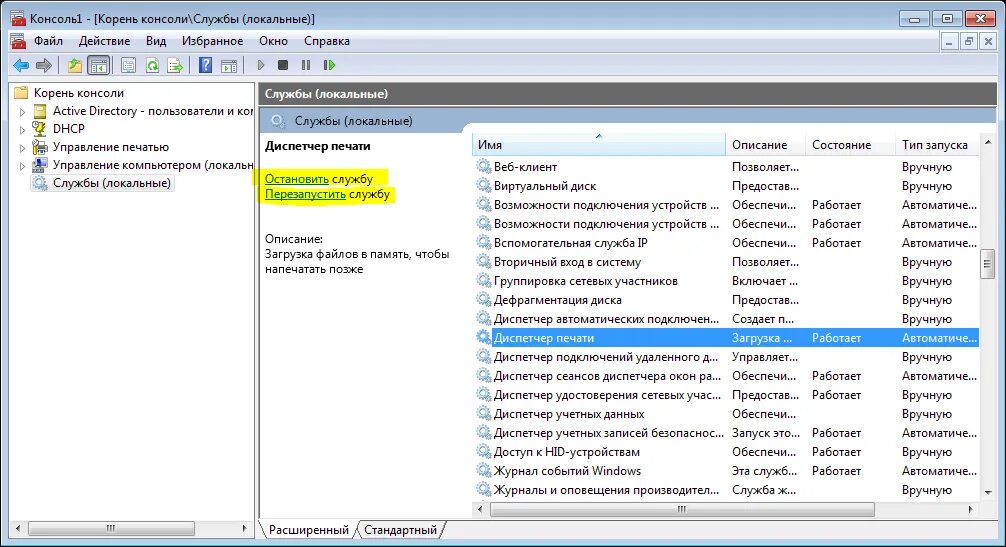Open the Файл menu

pyautogui.click(x=48, y=41)
